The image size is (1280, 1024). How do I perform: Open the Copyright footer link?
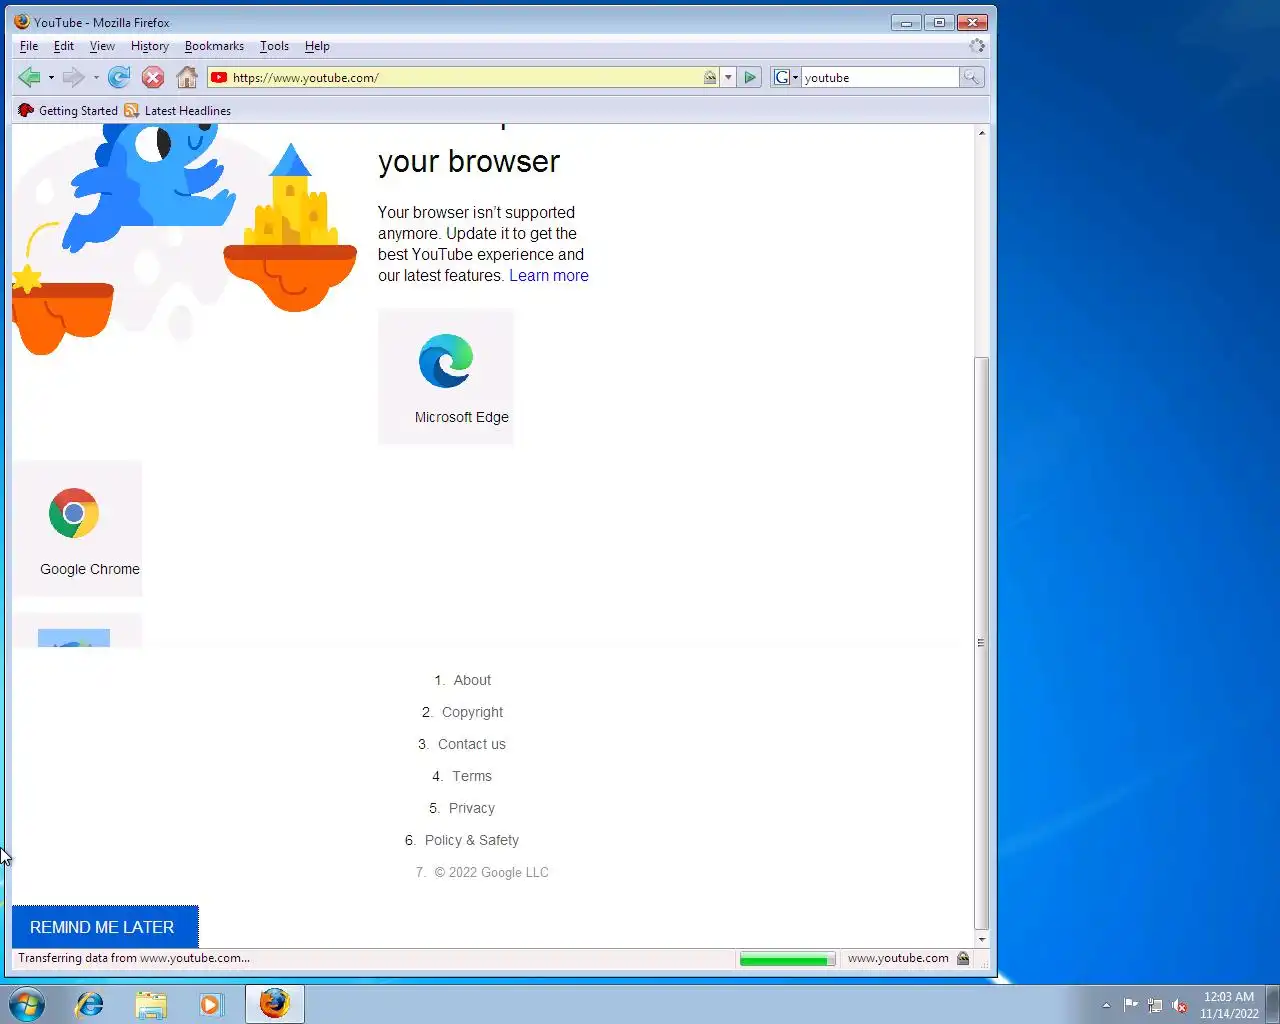(472, 712)
